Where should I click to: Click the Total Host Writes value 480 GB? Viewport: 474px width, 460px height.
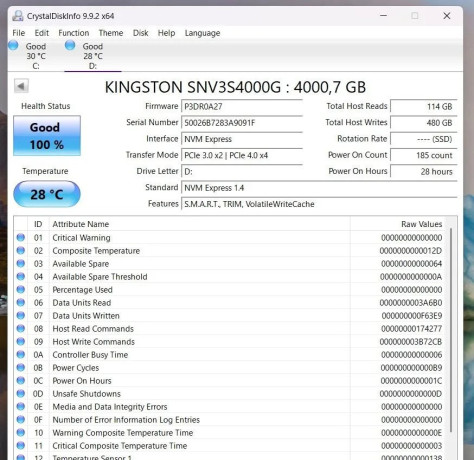point(424,123)
